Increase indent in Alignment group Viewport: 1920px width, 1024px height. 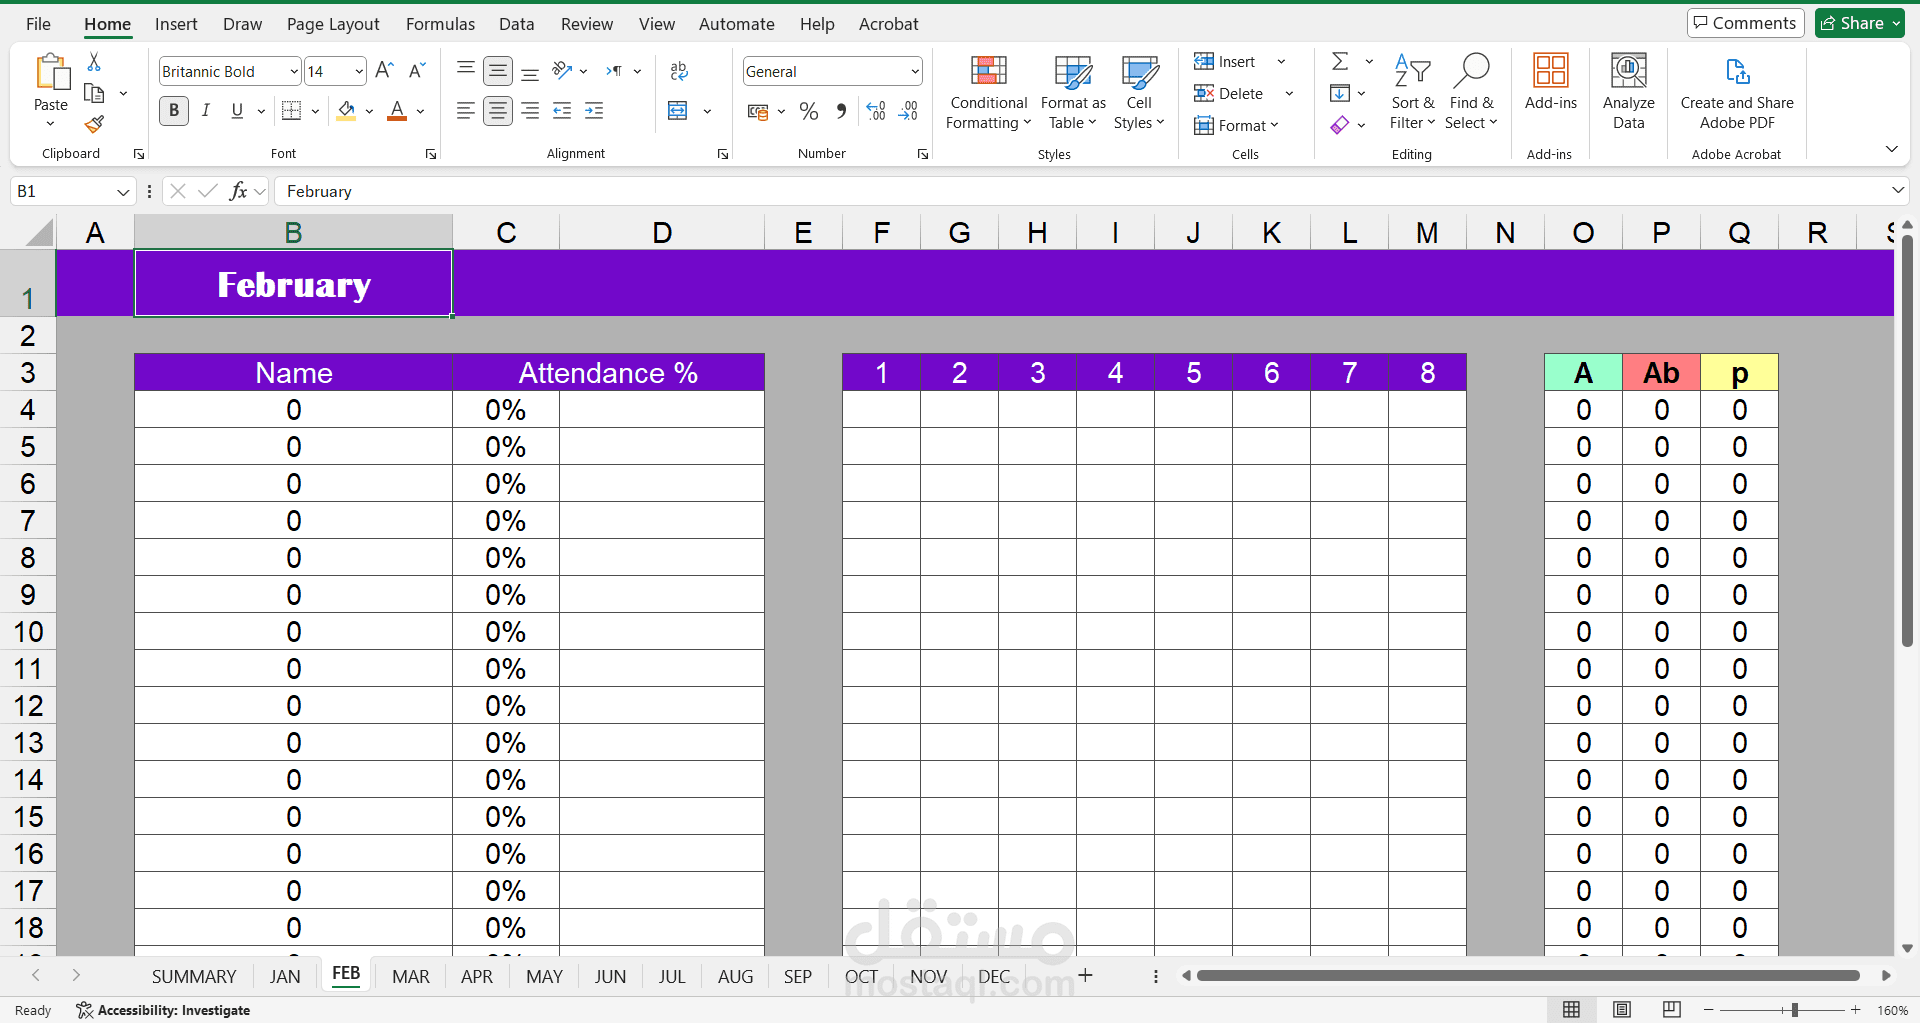(x=594, y=111)
